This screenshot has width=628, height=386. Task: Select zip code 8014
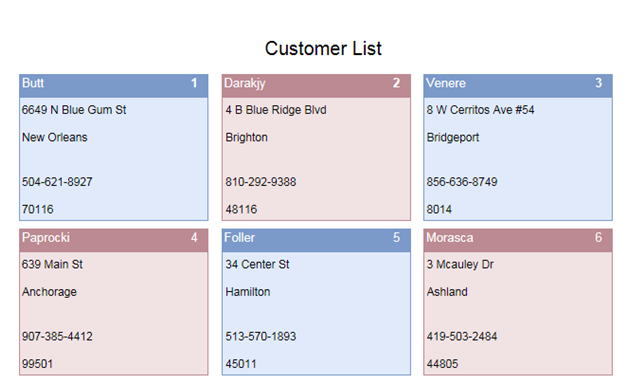click(x=439, y=209)
